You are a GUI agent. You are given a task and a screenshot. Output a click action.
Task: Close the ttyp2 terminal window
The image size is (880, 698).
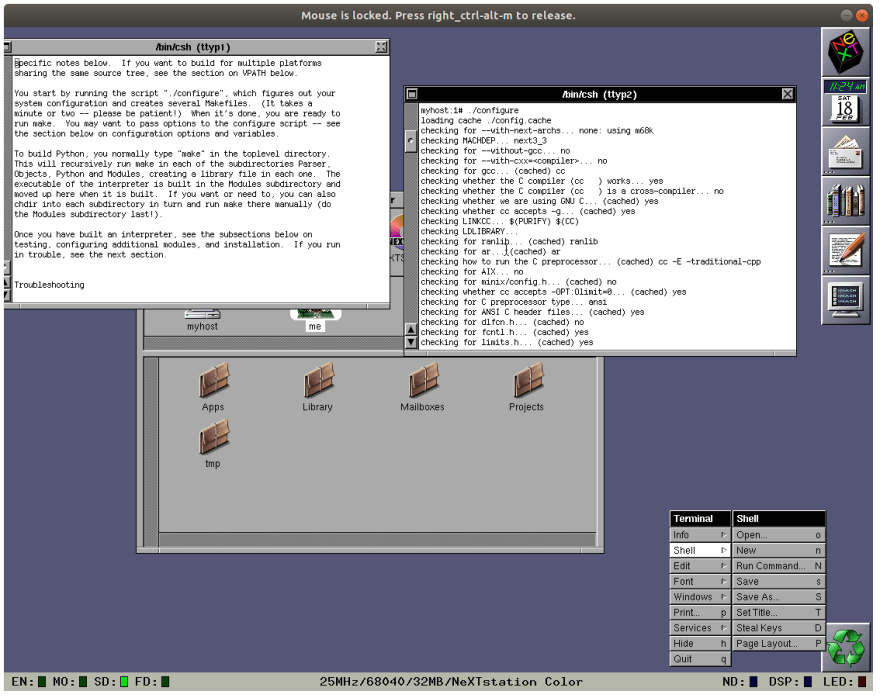coord(788,94)
